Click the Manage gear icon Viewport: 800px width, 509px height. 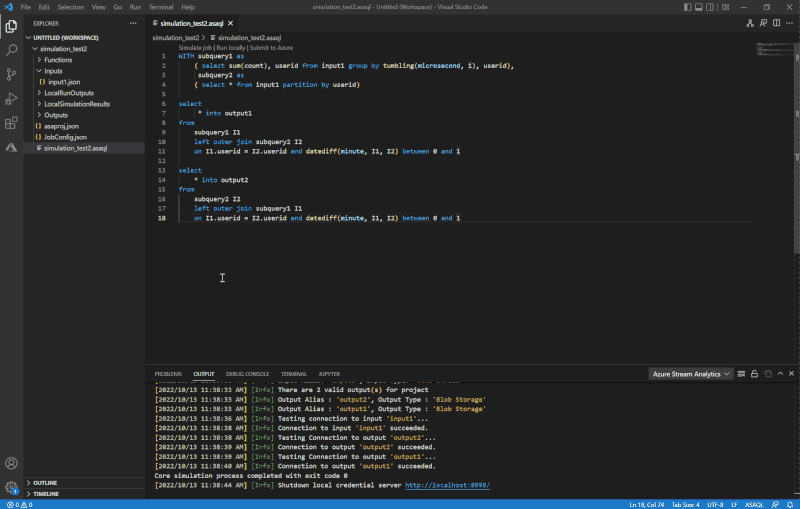[11, 488]
